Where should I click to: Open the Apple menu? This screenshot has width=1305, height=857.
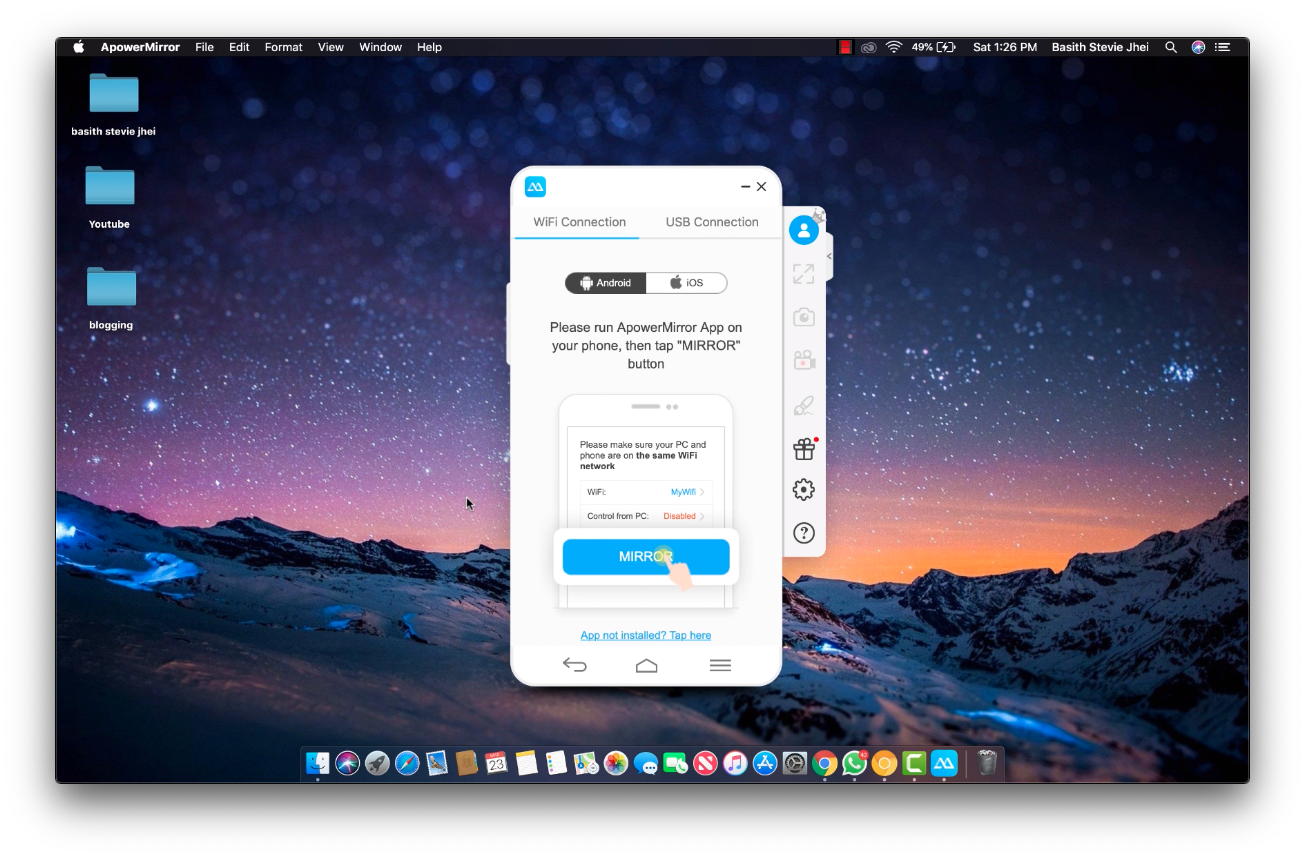tap(78, 47)
